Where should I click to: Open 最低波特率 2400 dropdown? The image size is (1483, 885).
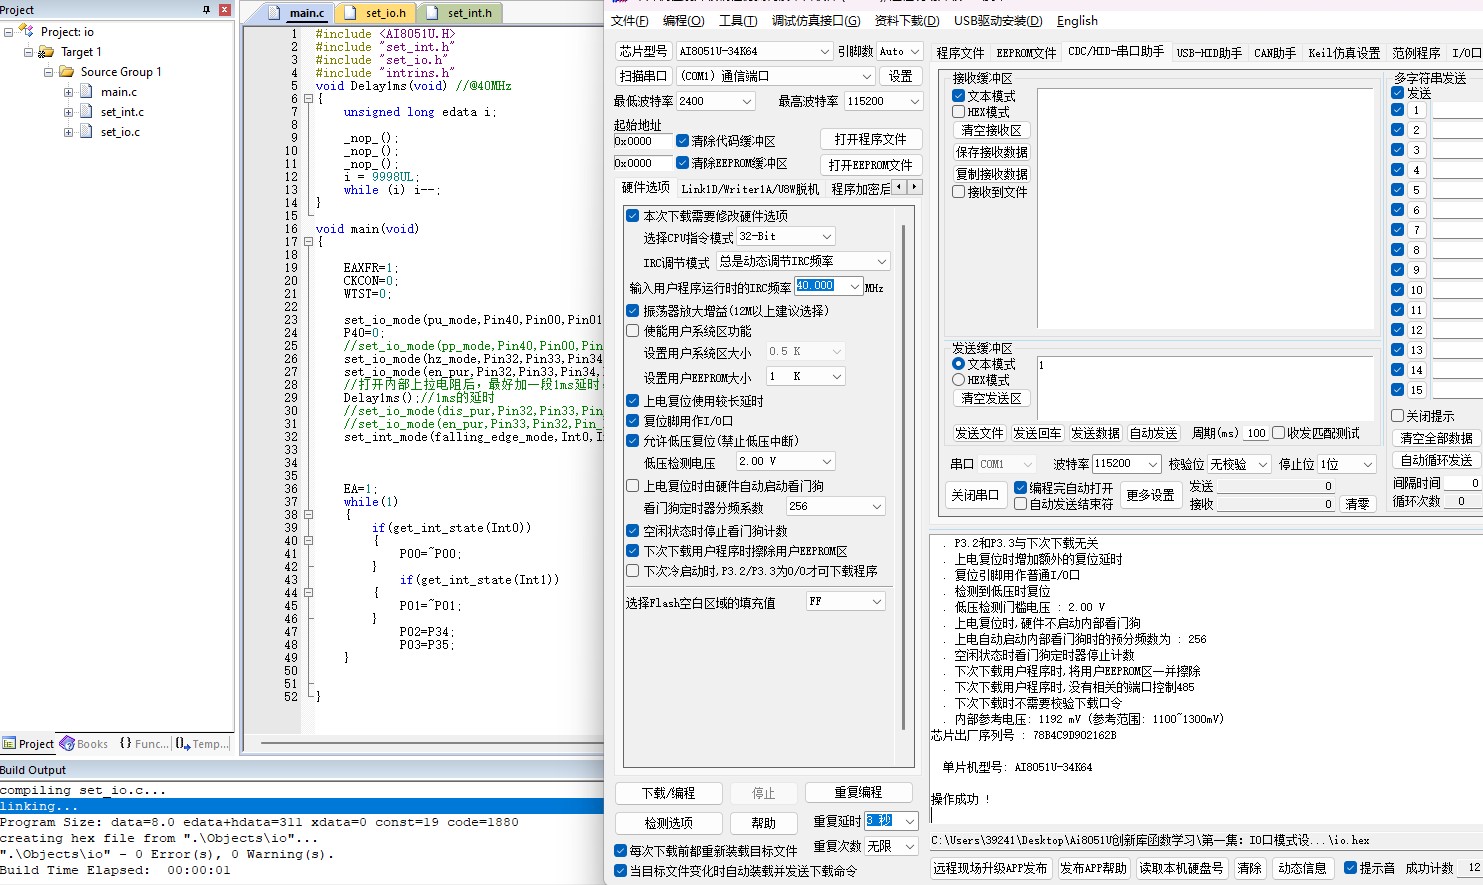coord(716,101)
